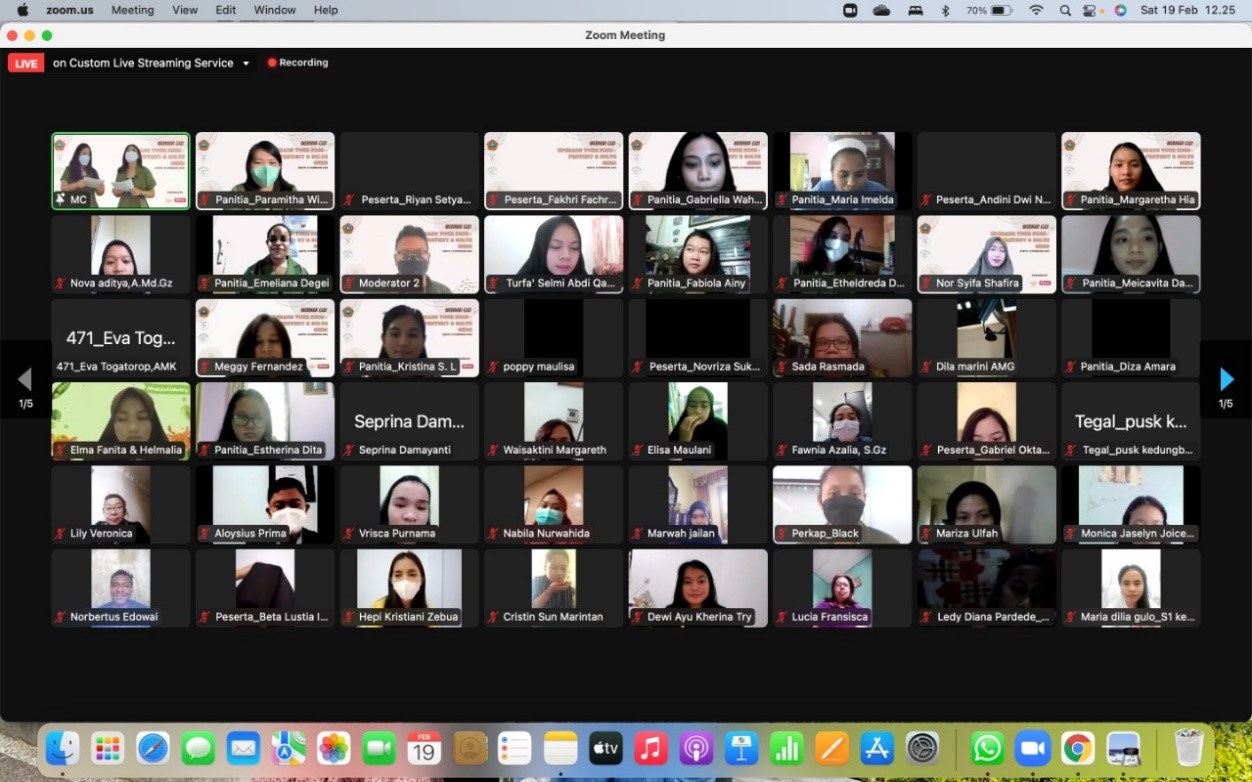Click the Wi-Fi status icon

[x=1036, y=10]
